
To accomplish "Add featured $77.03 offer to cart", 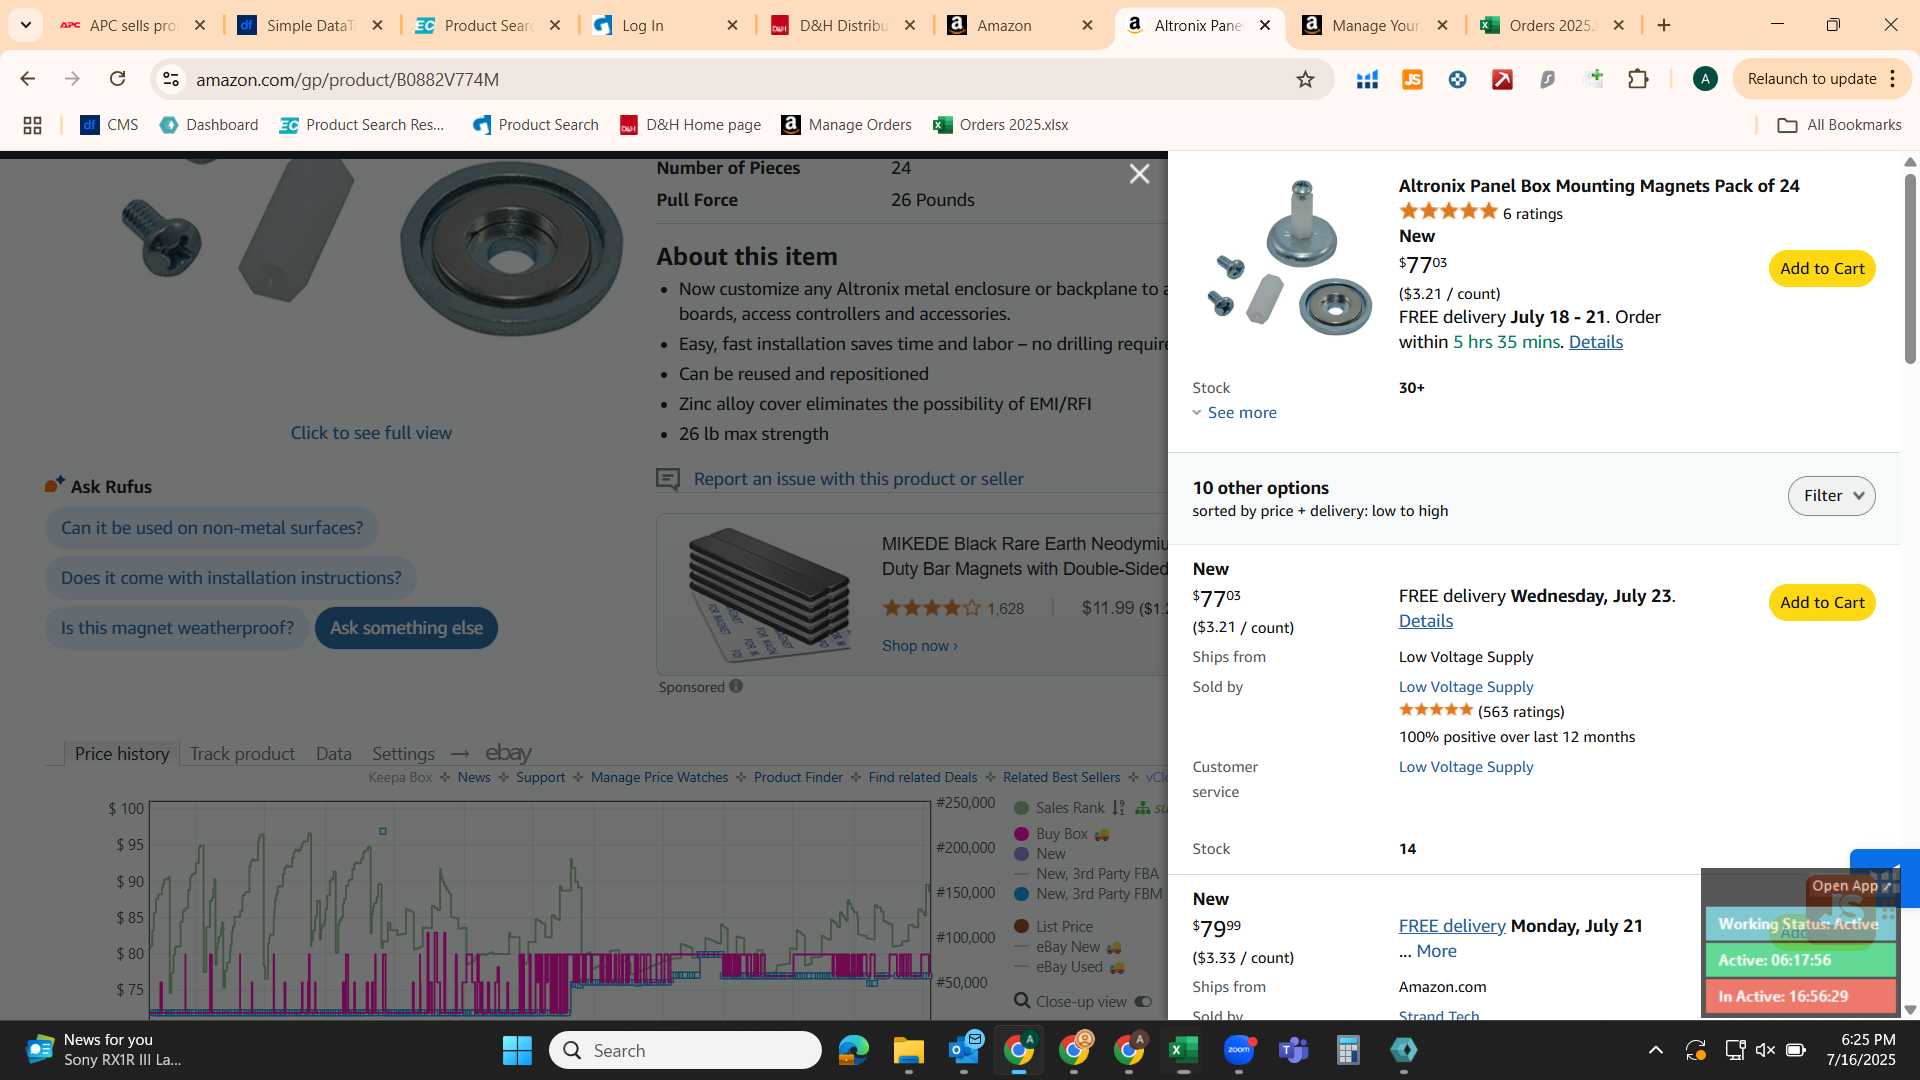I will [1822, 268].
